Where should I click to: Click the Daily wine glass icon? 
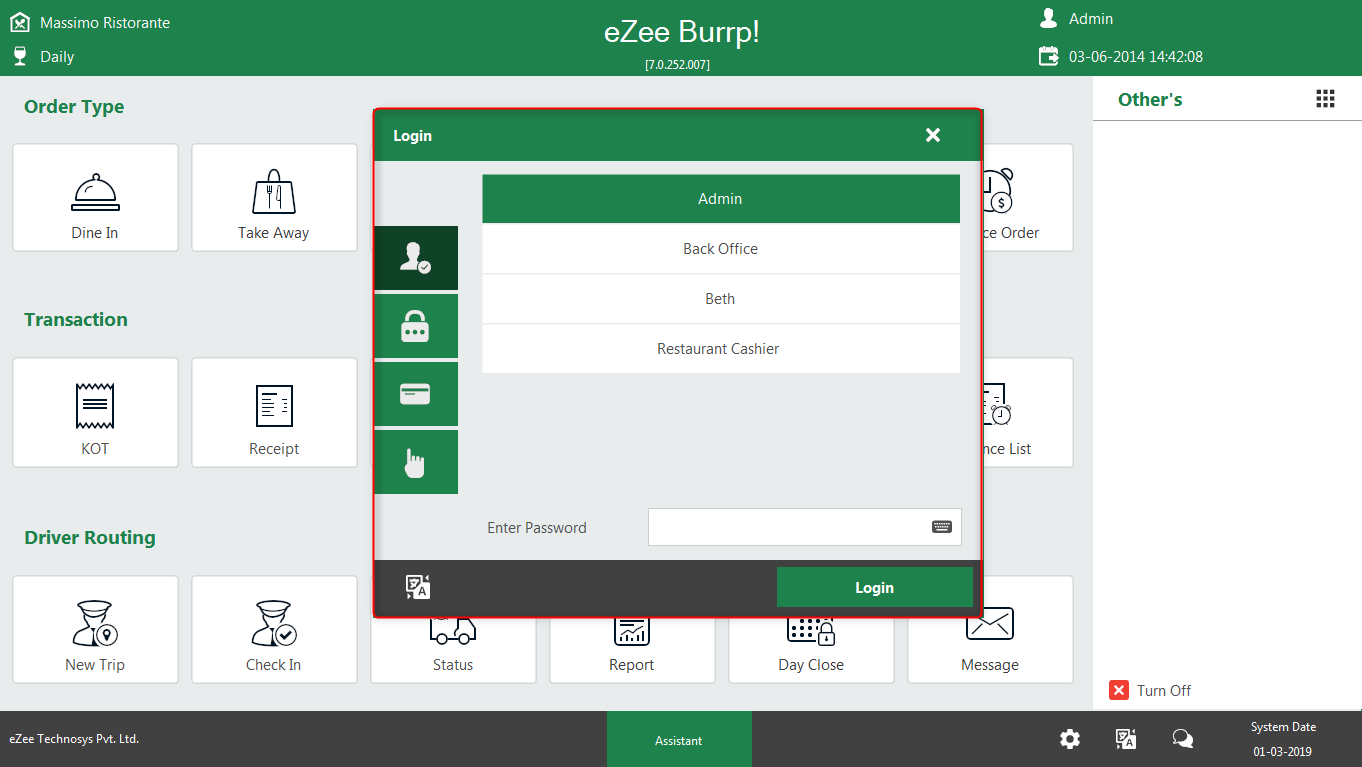point(20,56)
